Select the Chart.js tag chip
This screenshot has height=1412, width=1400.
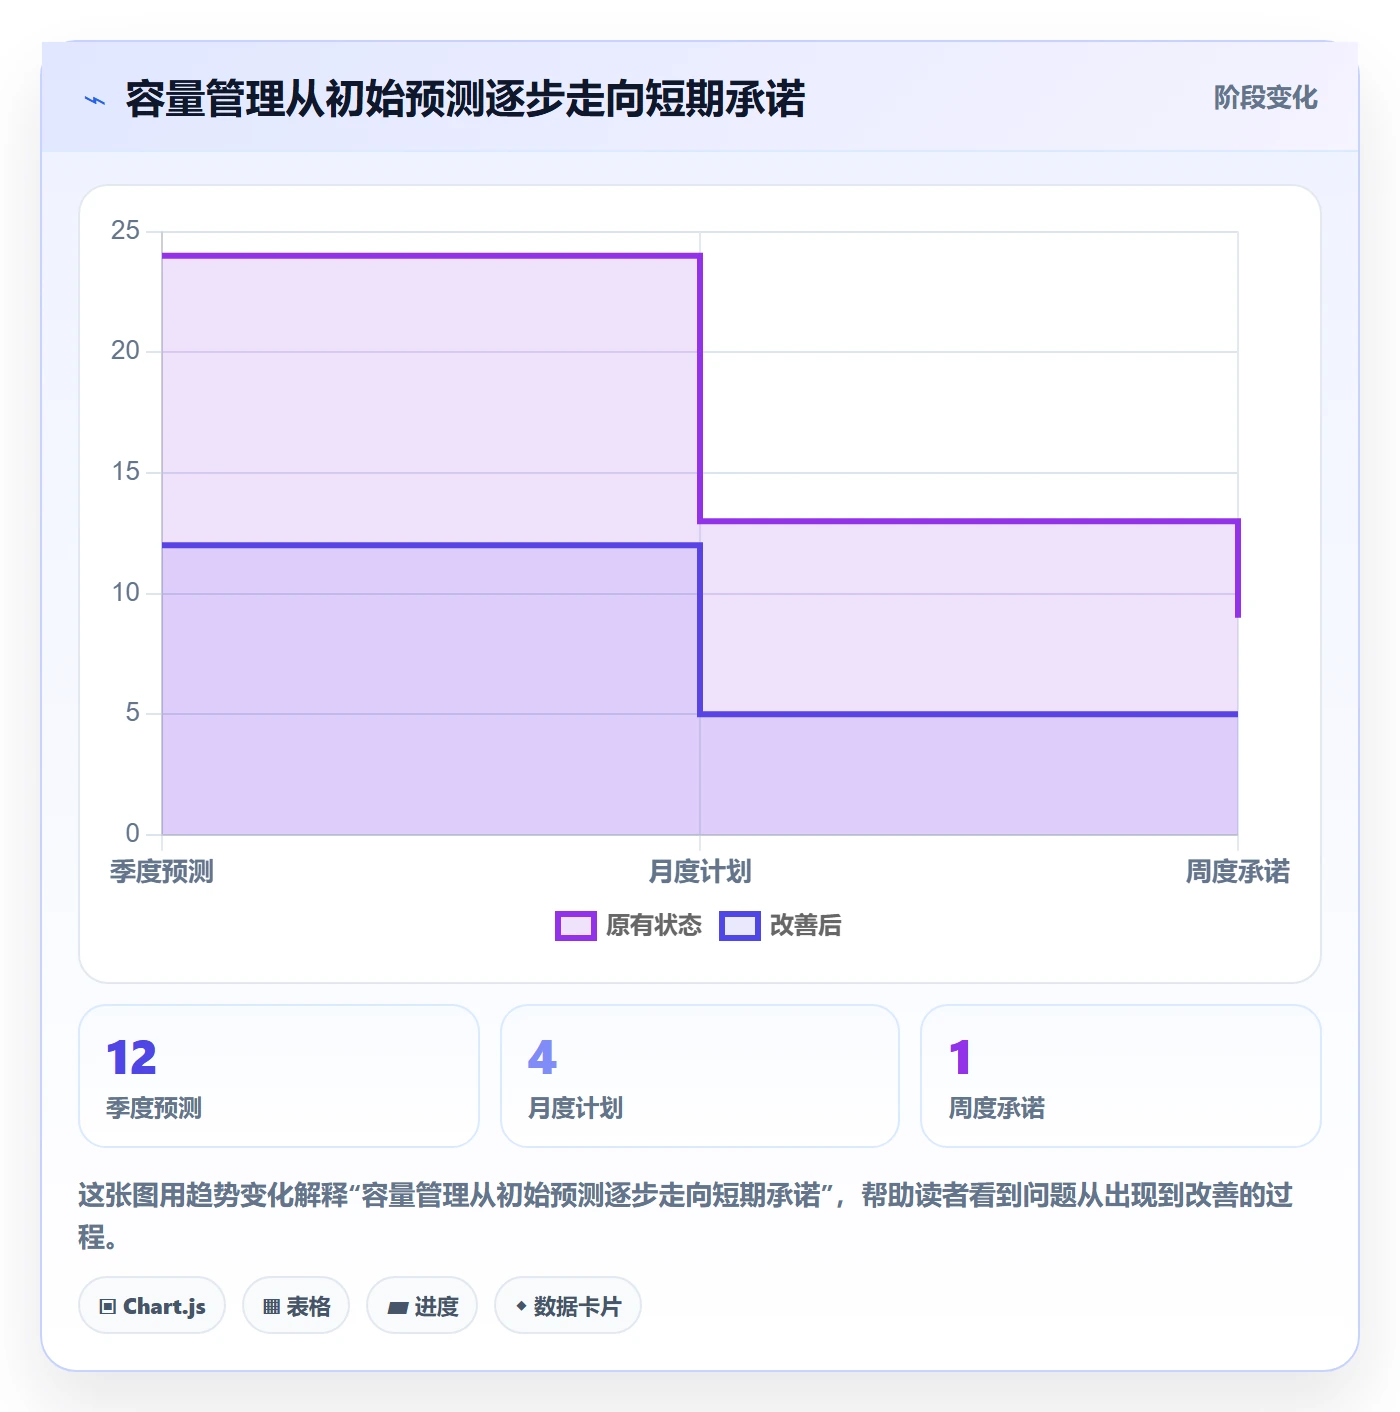(x=152, y=1306)
